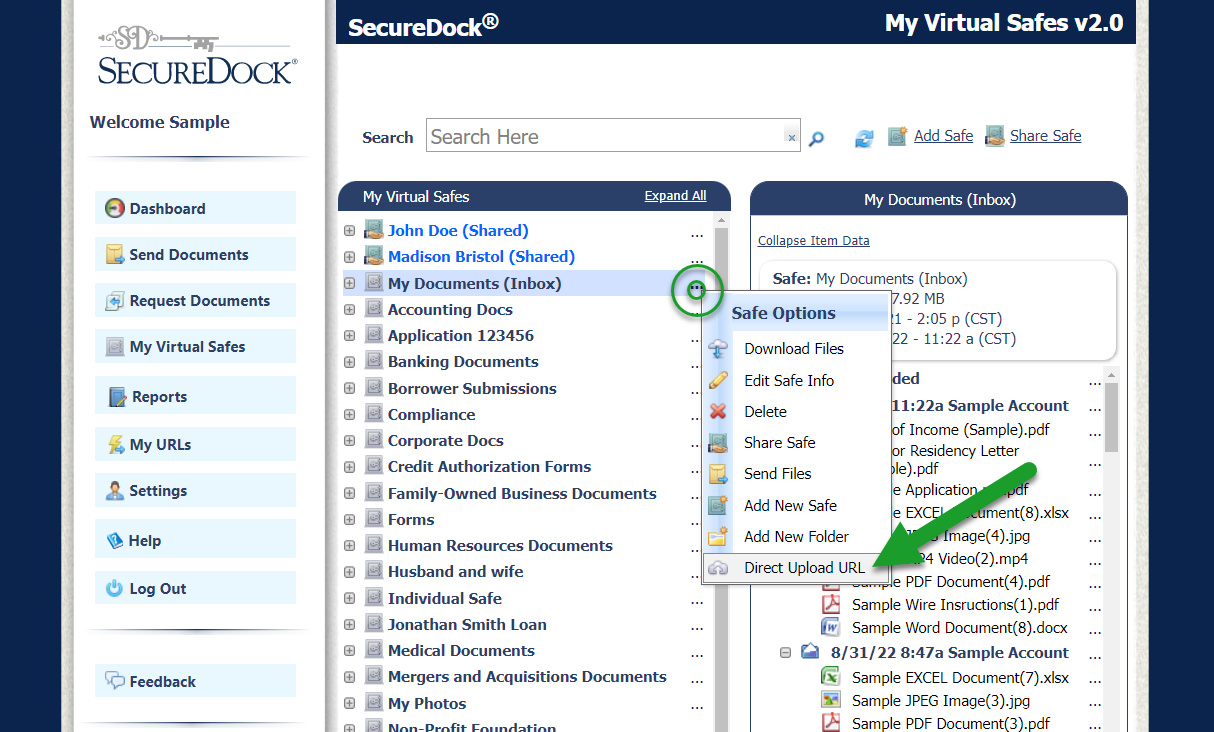
Task: Choose Share Safe in Safe Options menu
Action: 780,442
